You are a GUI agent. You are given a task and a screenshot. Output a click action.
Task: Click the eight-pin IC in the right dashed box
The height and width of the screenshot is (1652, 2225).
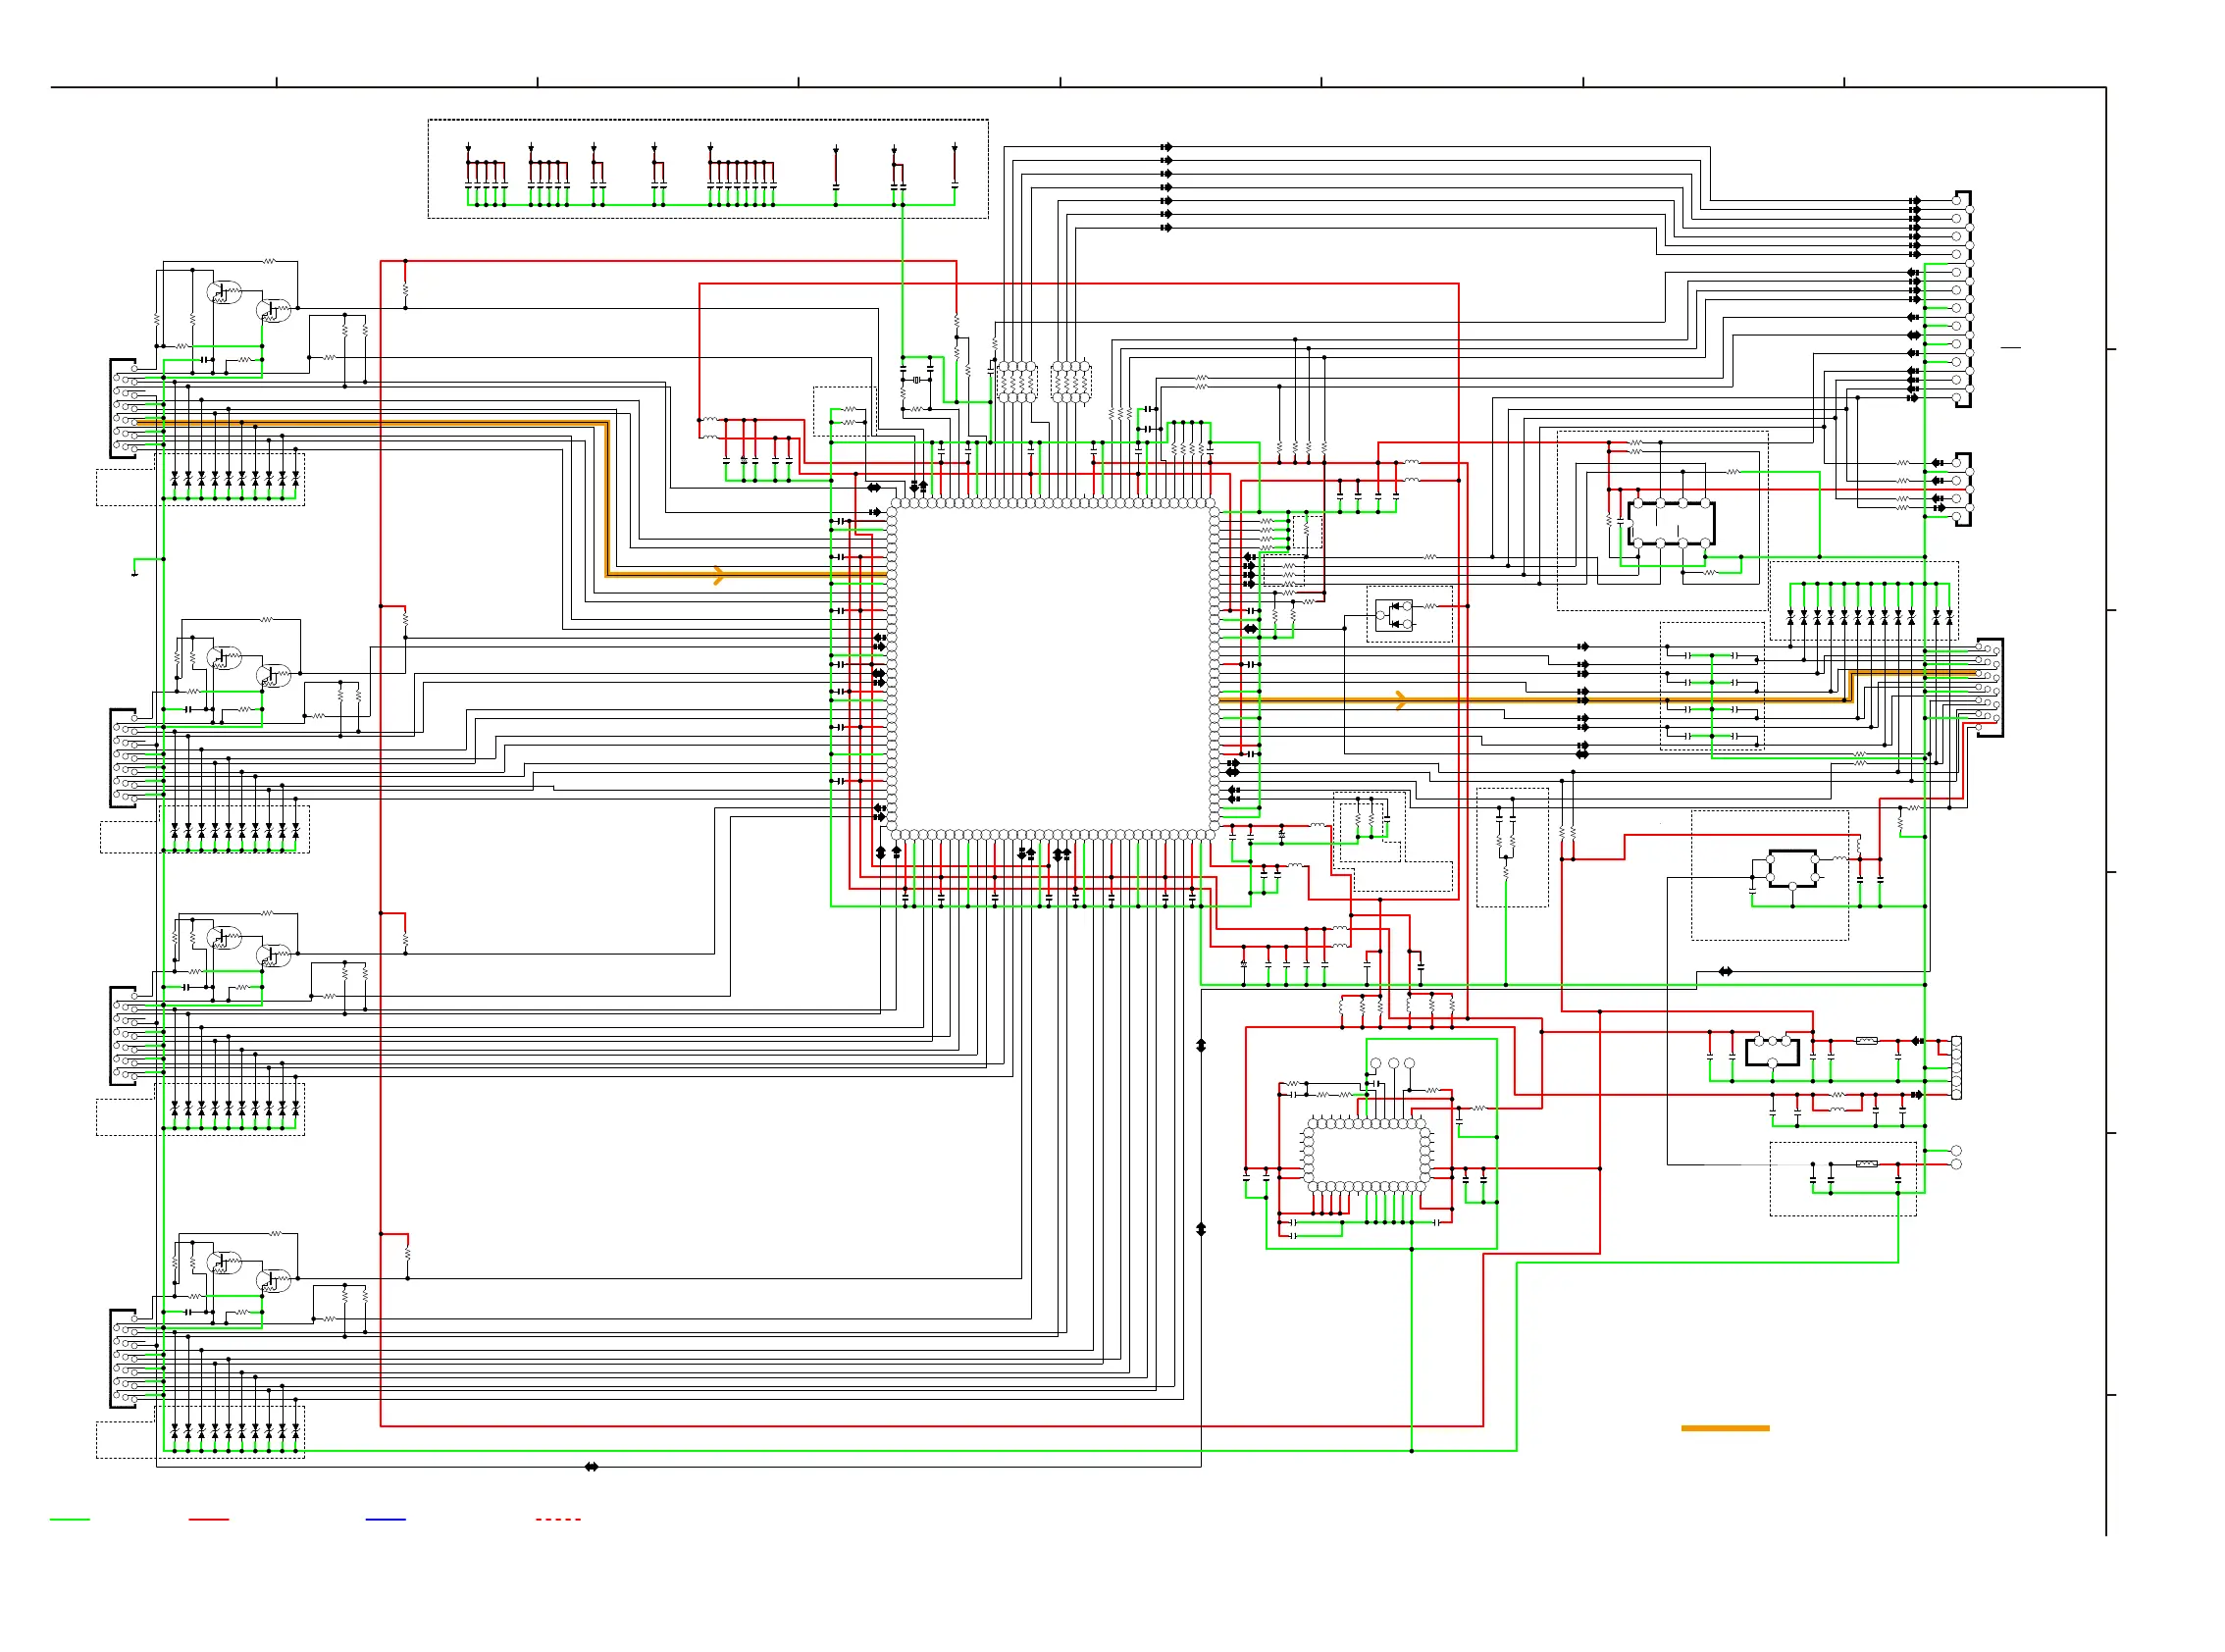(1670, 523)
